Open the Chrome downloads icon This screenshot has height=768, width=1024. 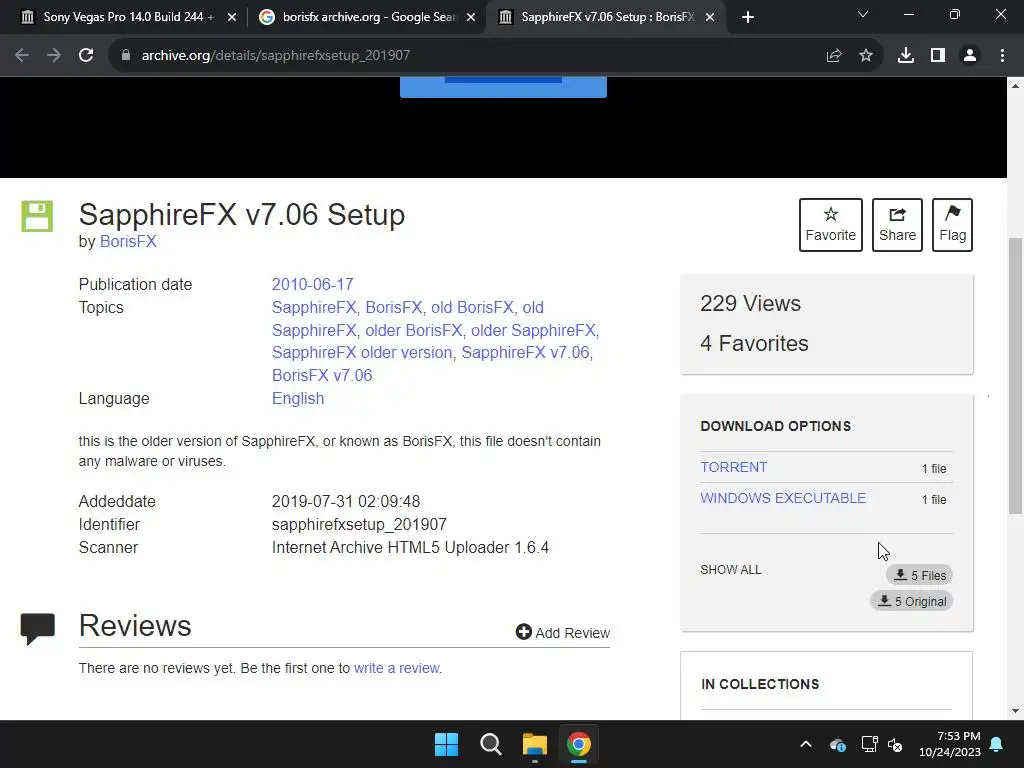[906, 56]
